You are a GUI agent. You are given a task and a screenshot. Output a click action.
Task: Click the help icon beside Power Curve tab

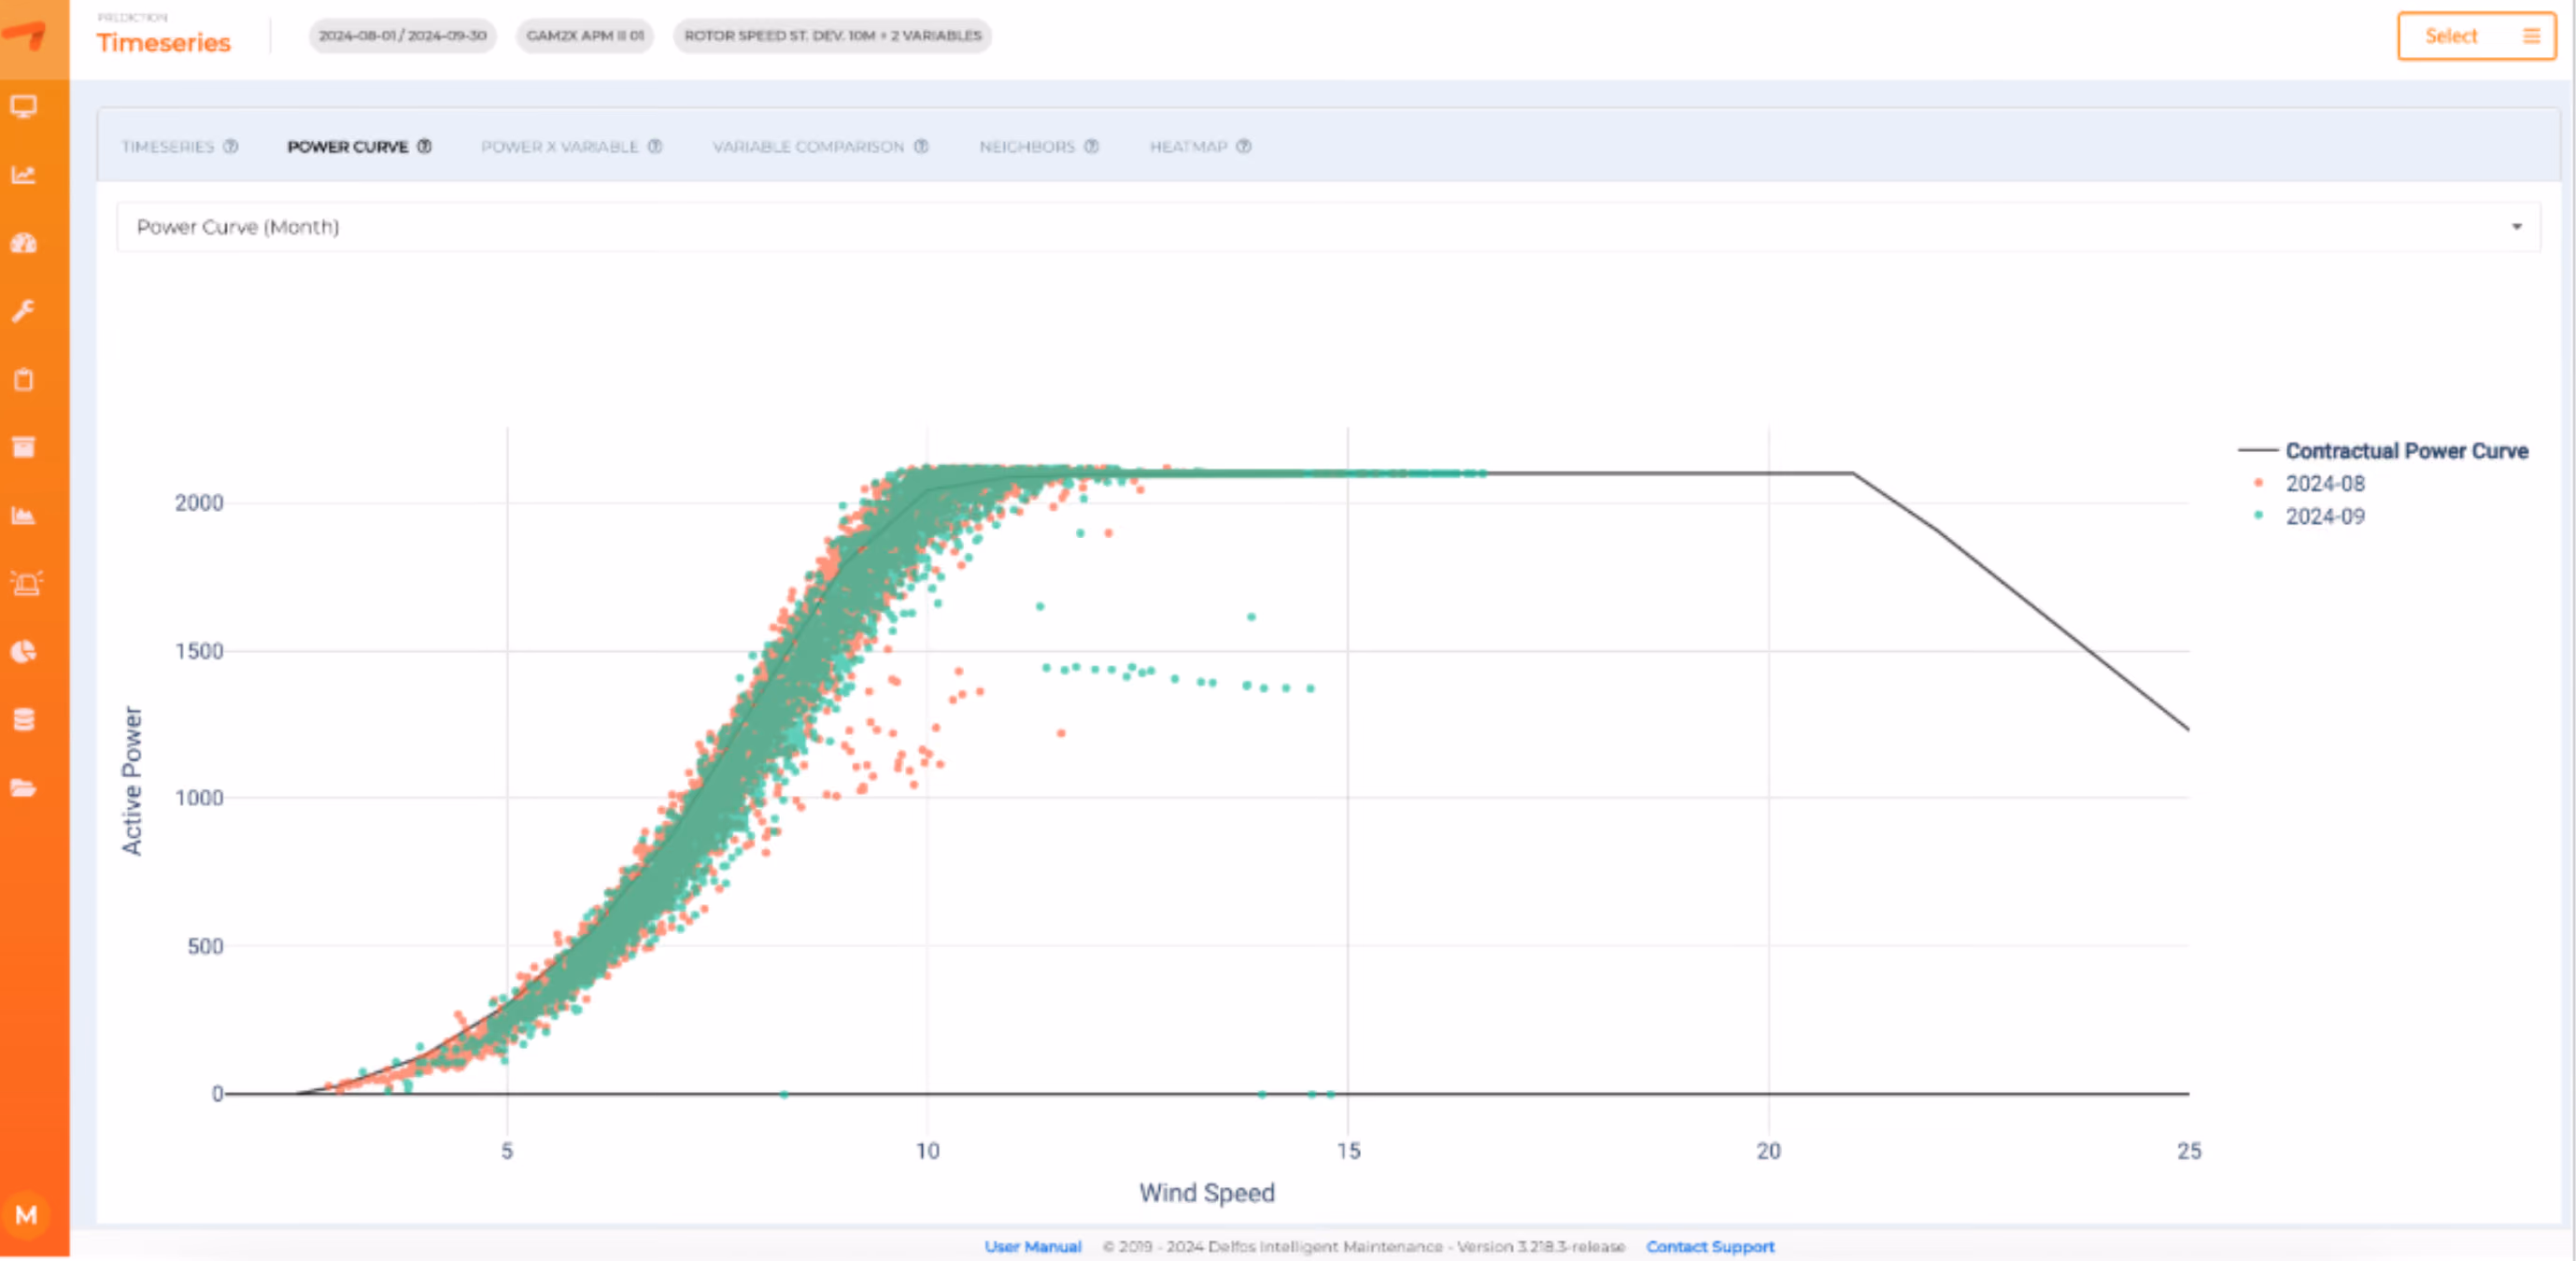pos(425,146)
